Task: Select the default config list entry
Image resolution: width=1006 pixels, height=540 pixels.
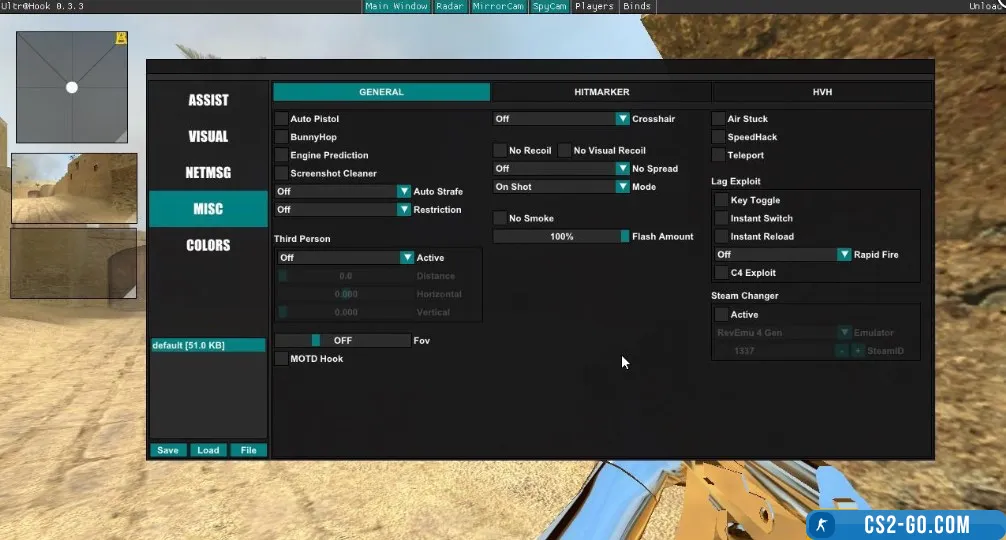Action: click(x=208, y=345)
